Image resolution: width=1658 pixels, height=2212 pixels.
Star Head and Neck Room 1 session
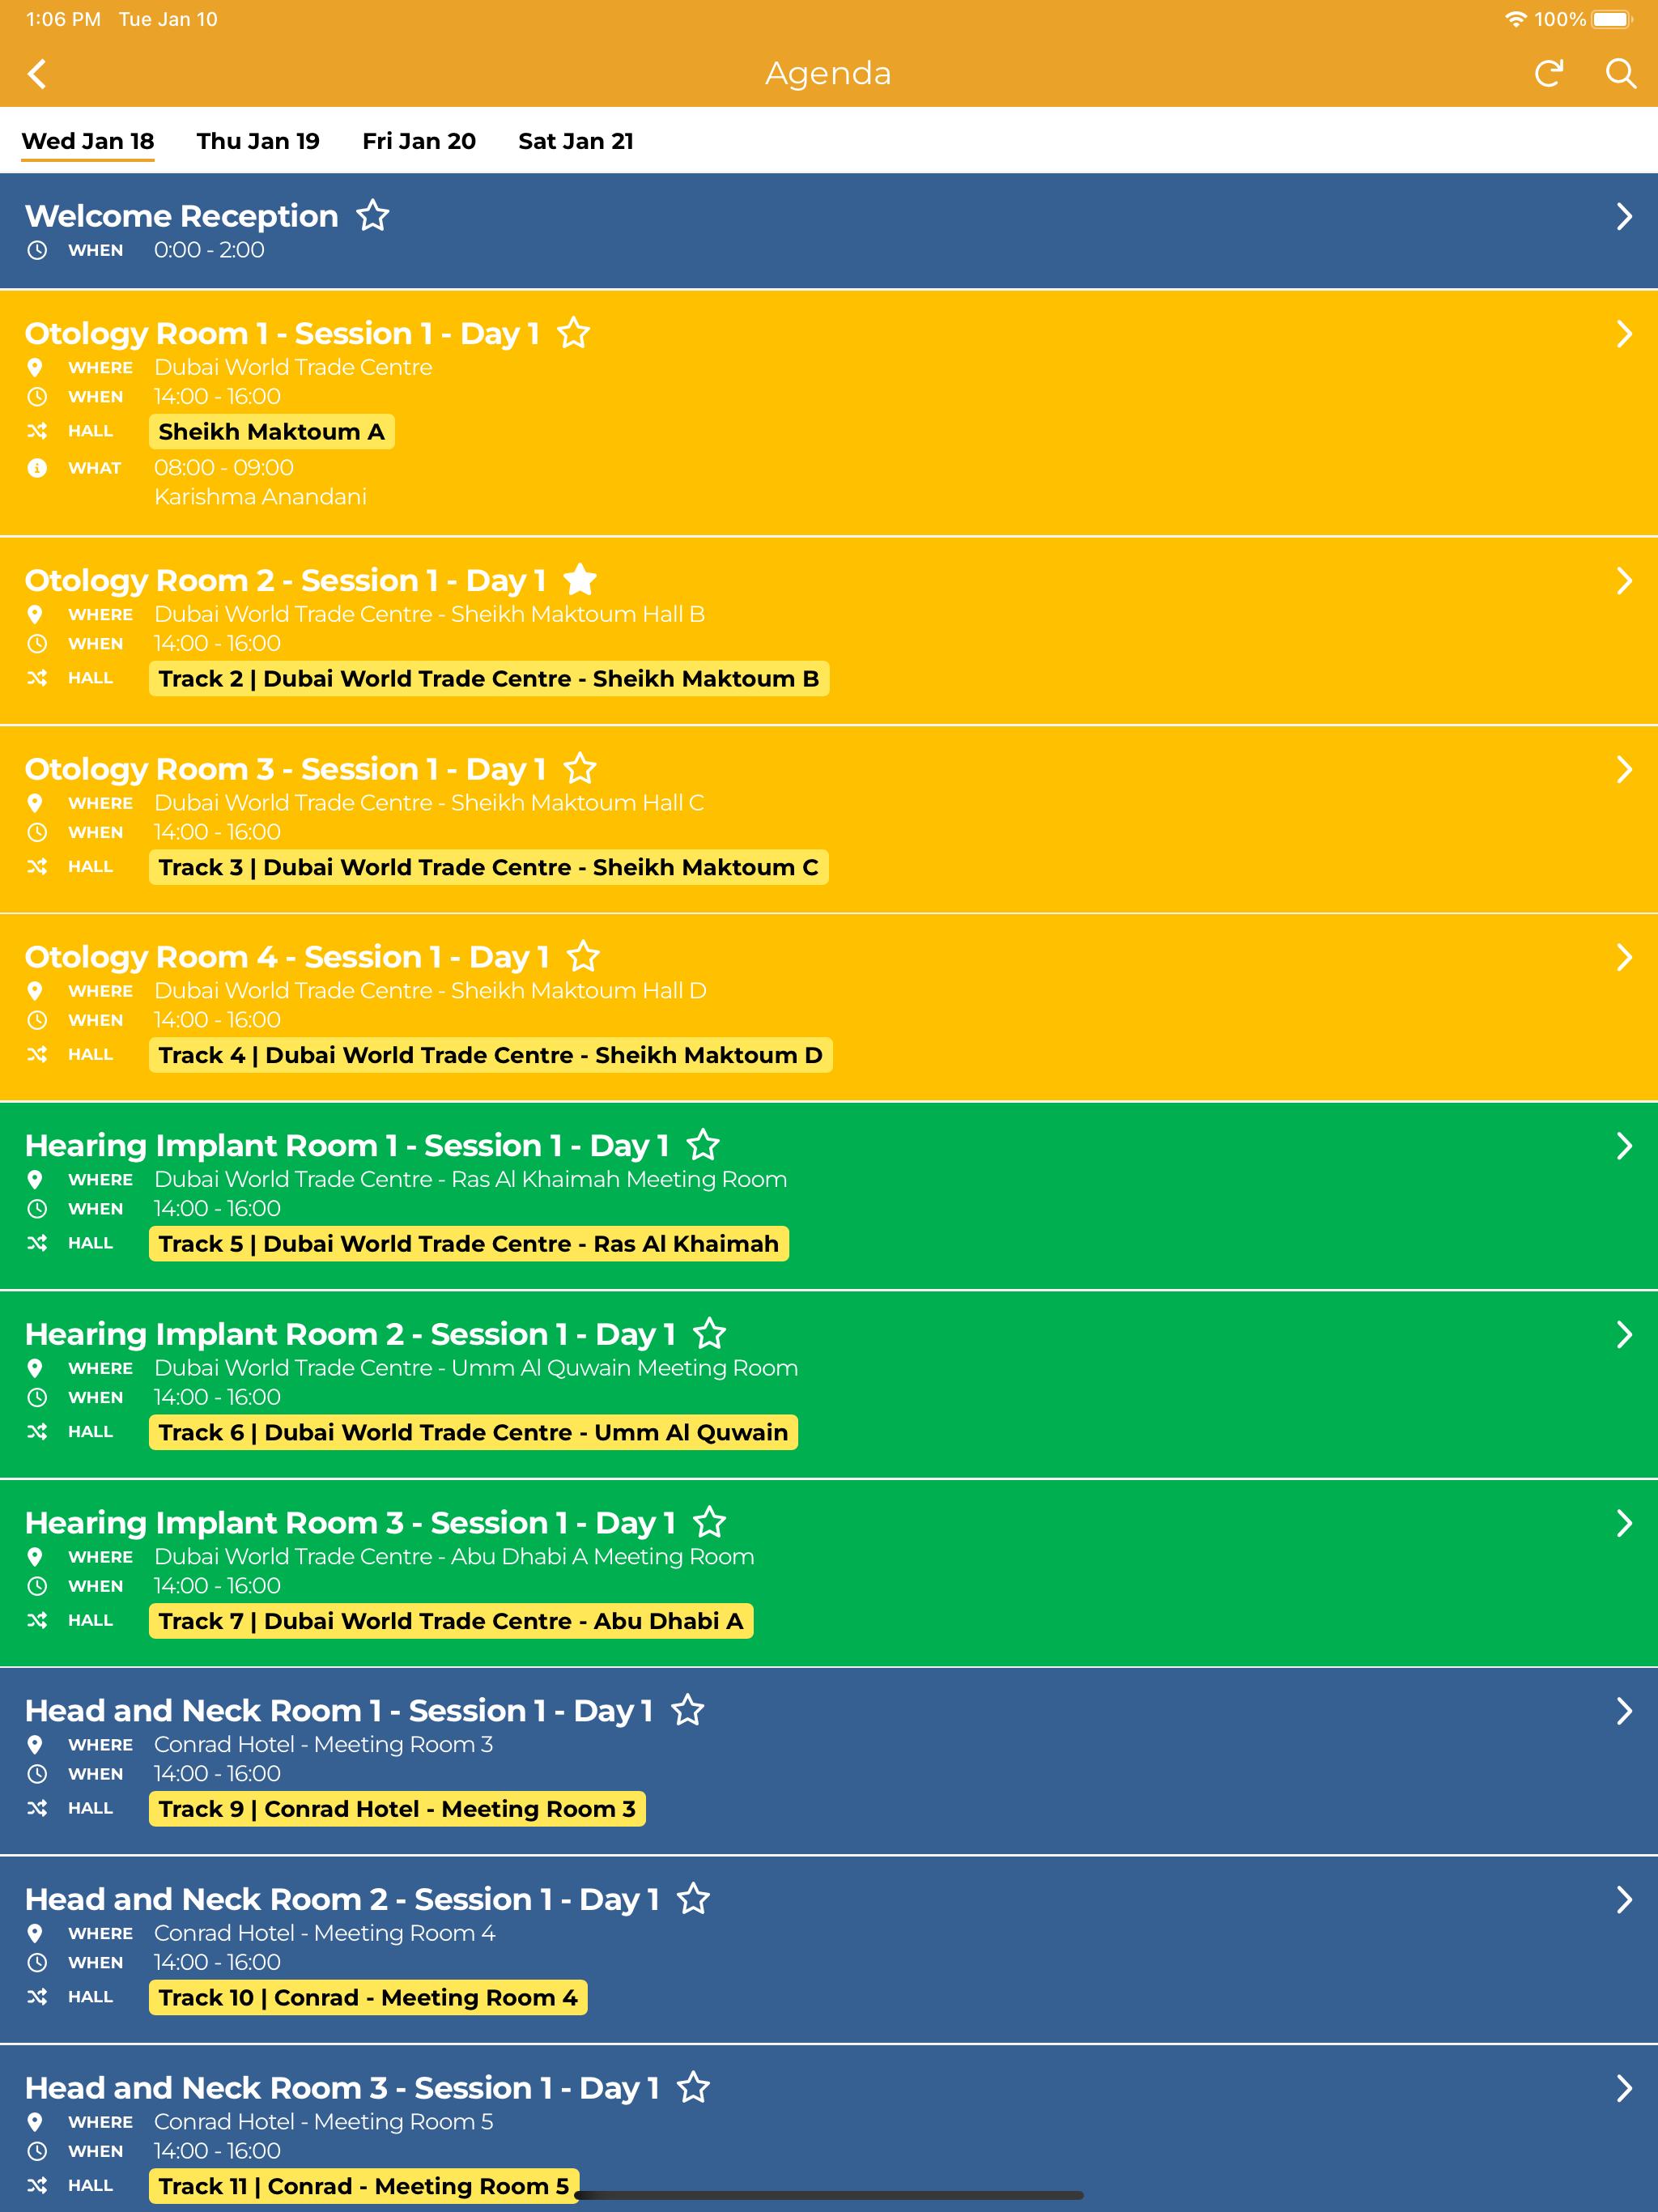[687, 1710]
